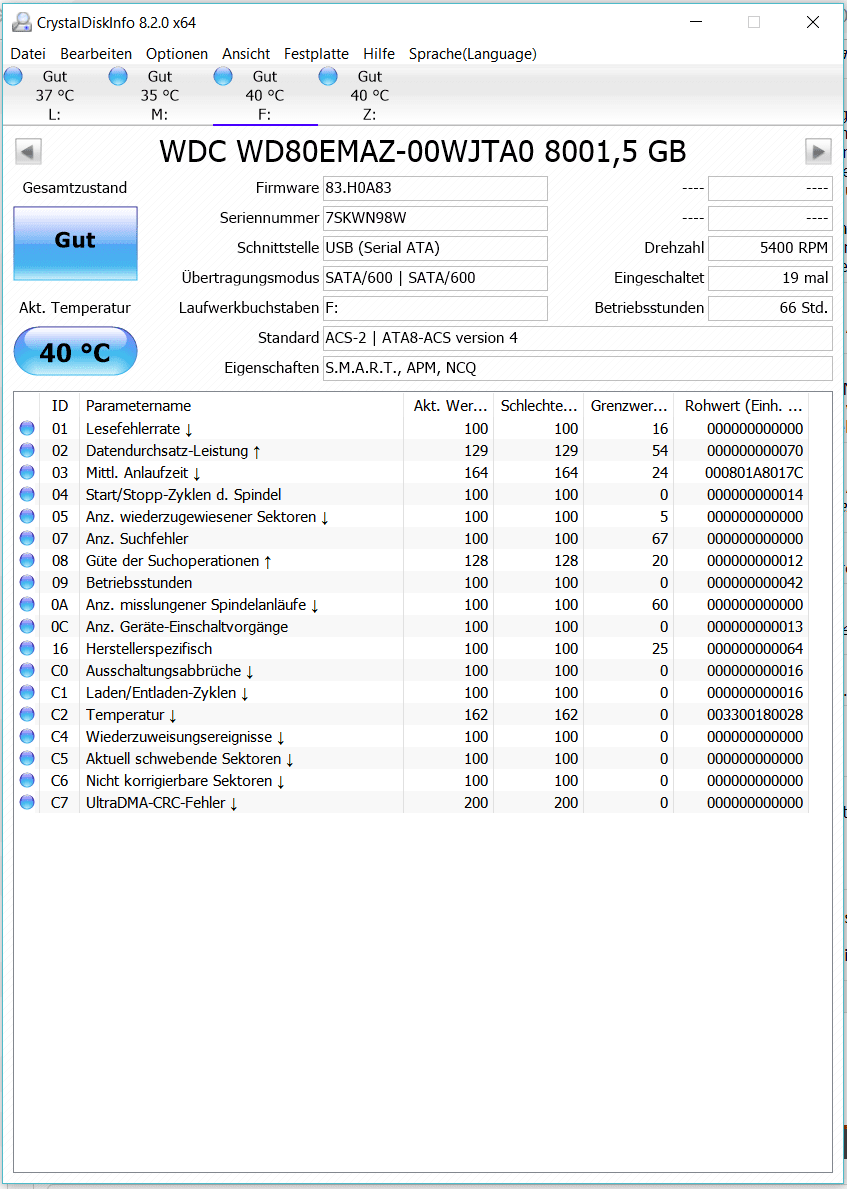The height and width of the screenshot is (1189, 847).
Task: Click status orb for Lesefehlerrate row
Action: [27, 428]
